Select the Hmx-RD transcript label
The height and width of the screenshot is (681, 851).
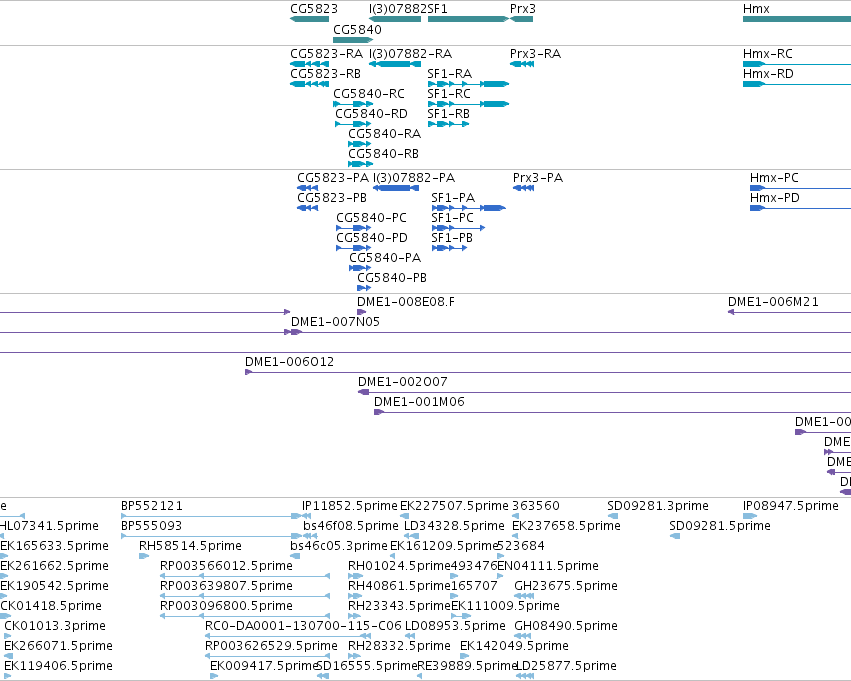coord(768,74)
